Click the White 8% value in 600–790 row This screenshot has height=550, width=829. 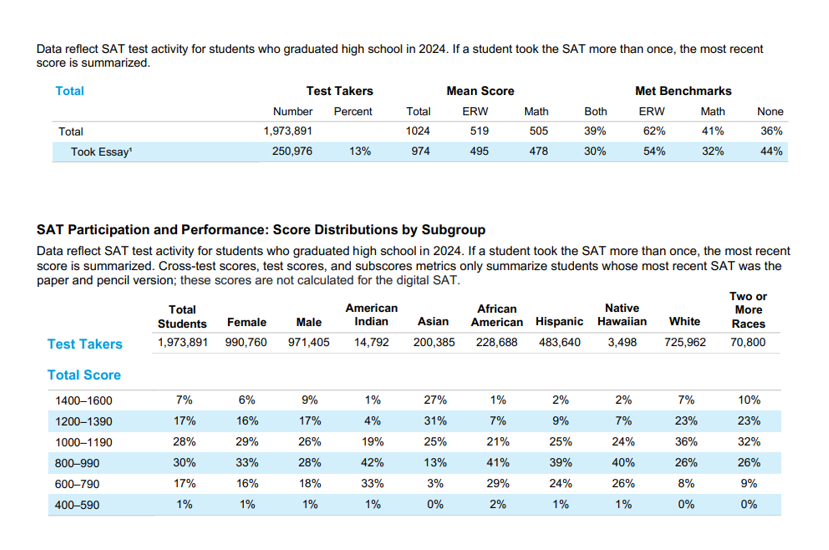pyautogui.click(x=686, y=484)
